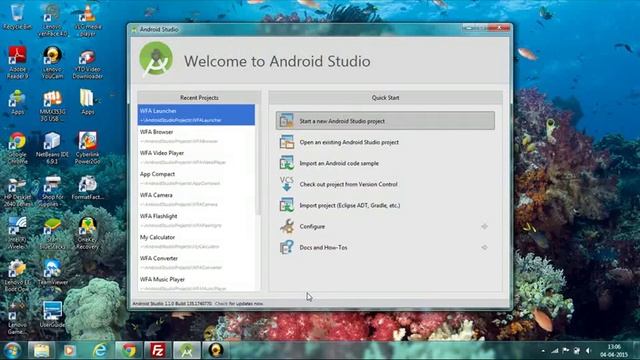640x360 pixels.
Task: Open File Explorer from the taskbar
Action: click(41, 350)
